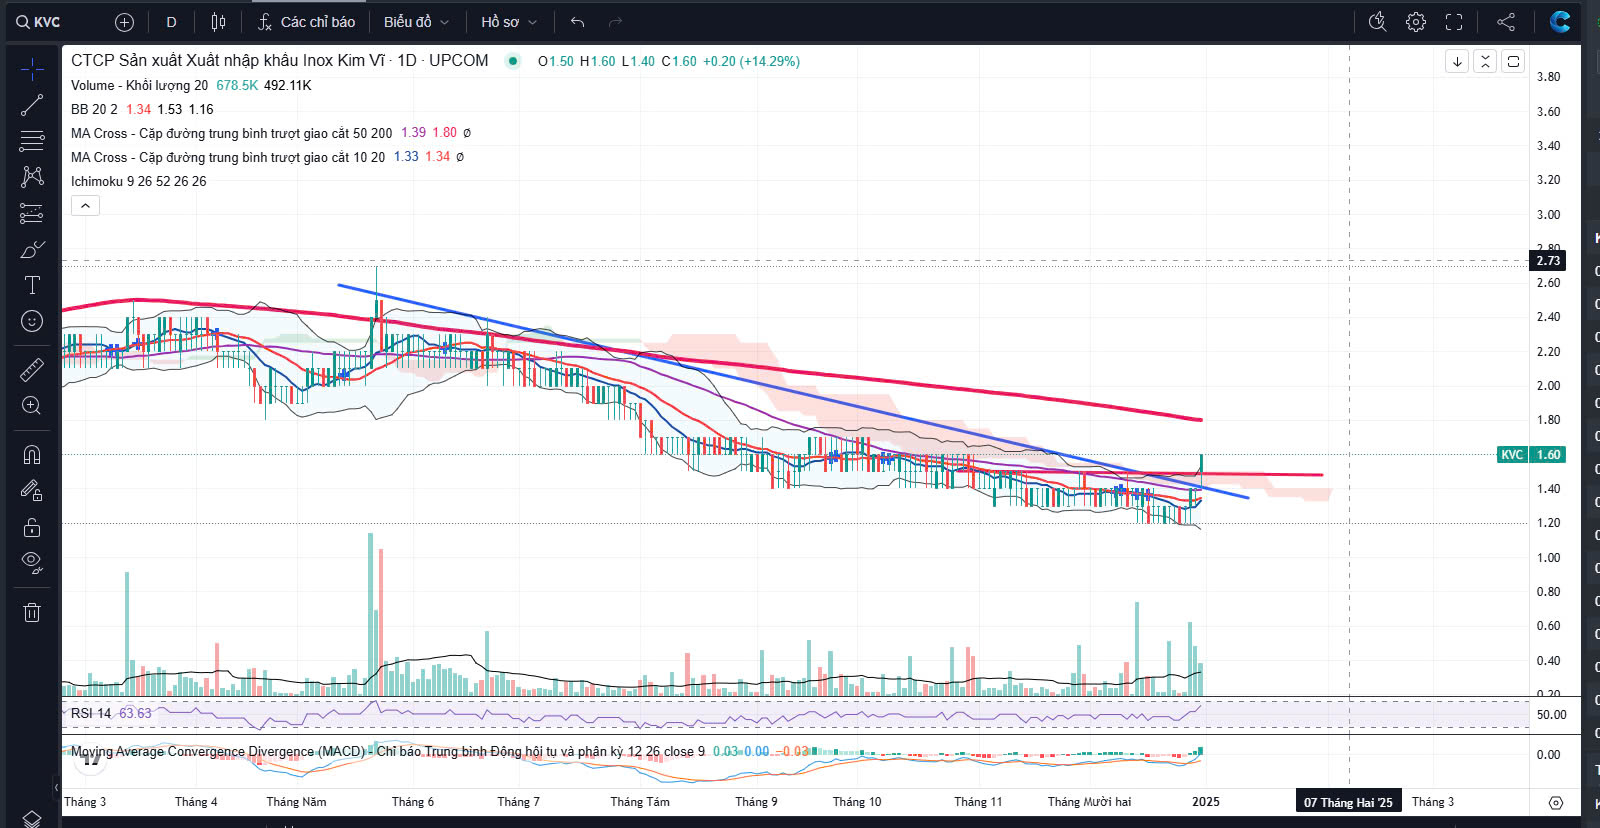The height and width of the screenshot is (828, 1600).
Task: Add a symbol to compare (plus icon)
Action: point(124,22)
